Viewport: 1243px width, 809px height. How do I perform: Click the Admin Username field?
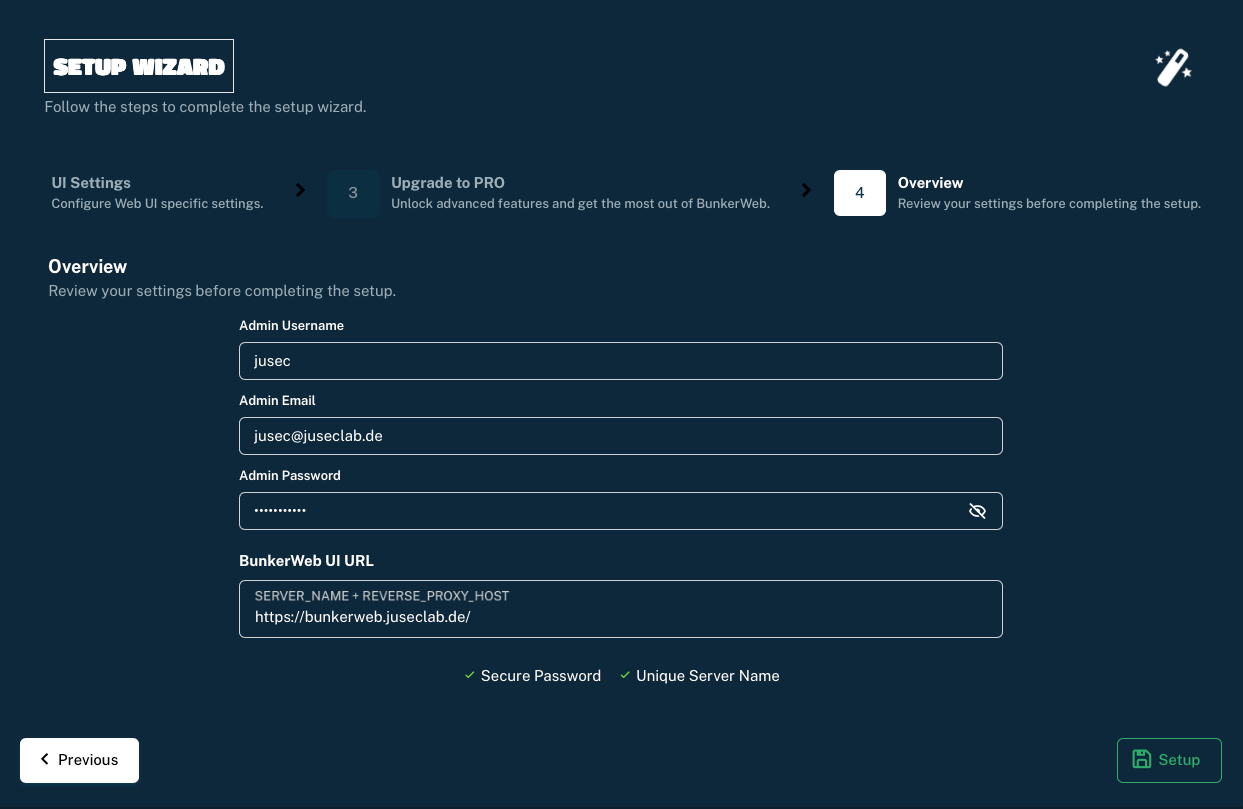620,361
